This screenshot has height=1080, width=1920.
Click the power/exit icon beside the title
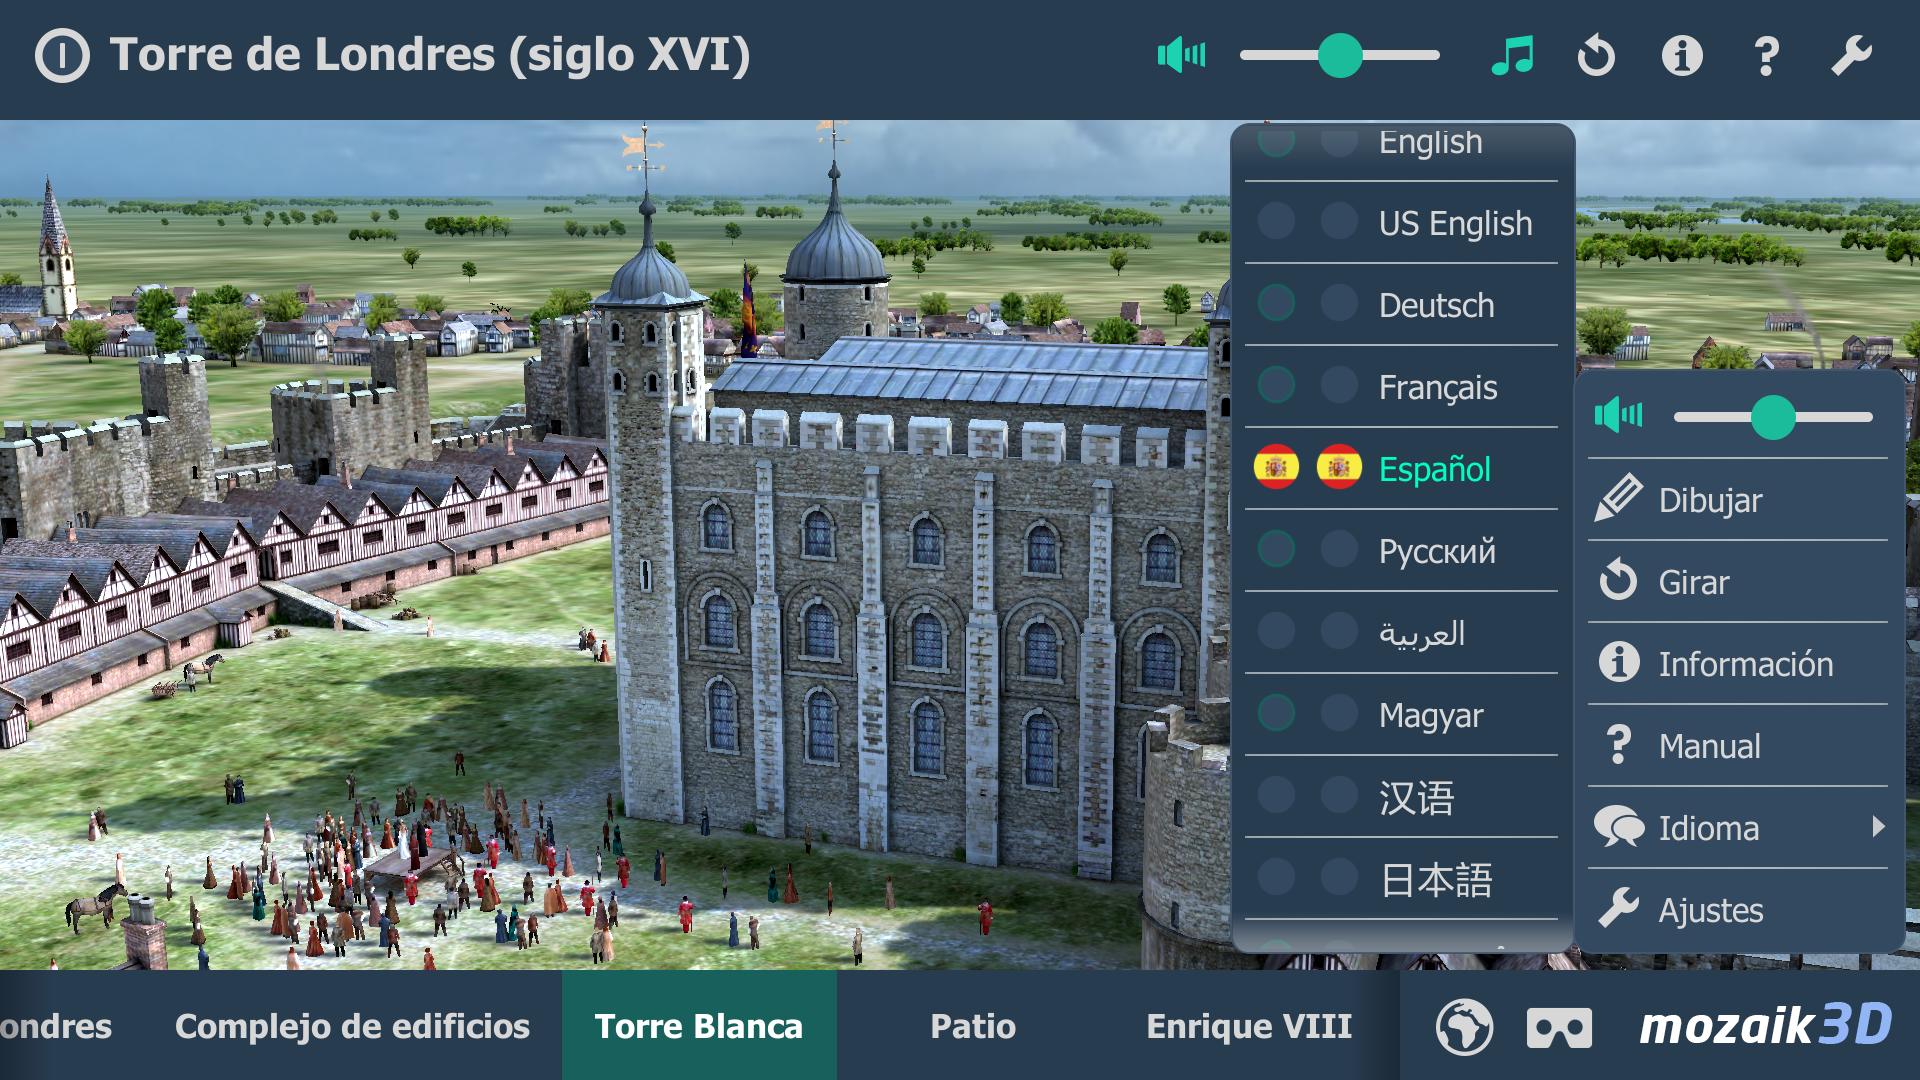pos(62,55)
